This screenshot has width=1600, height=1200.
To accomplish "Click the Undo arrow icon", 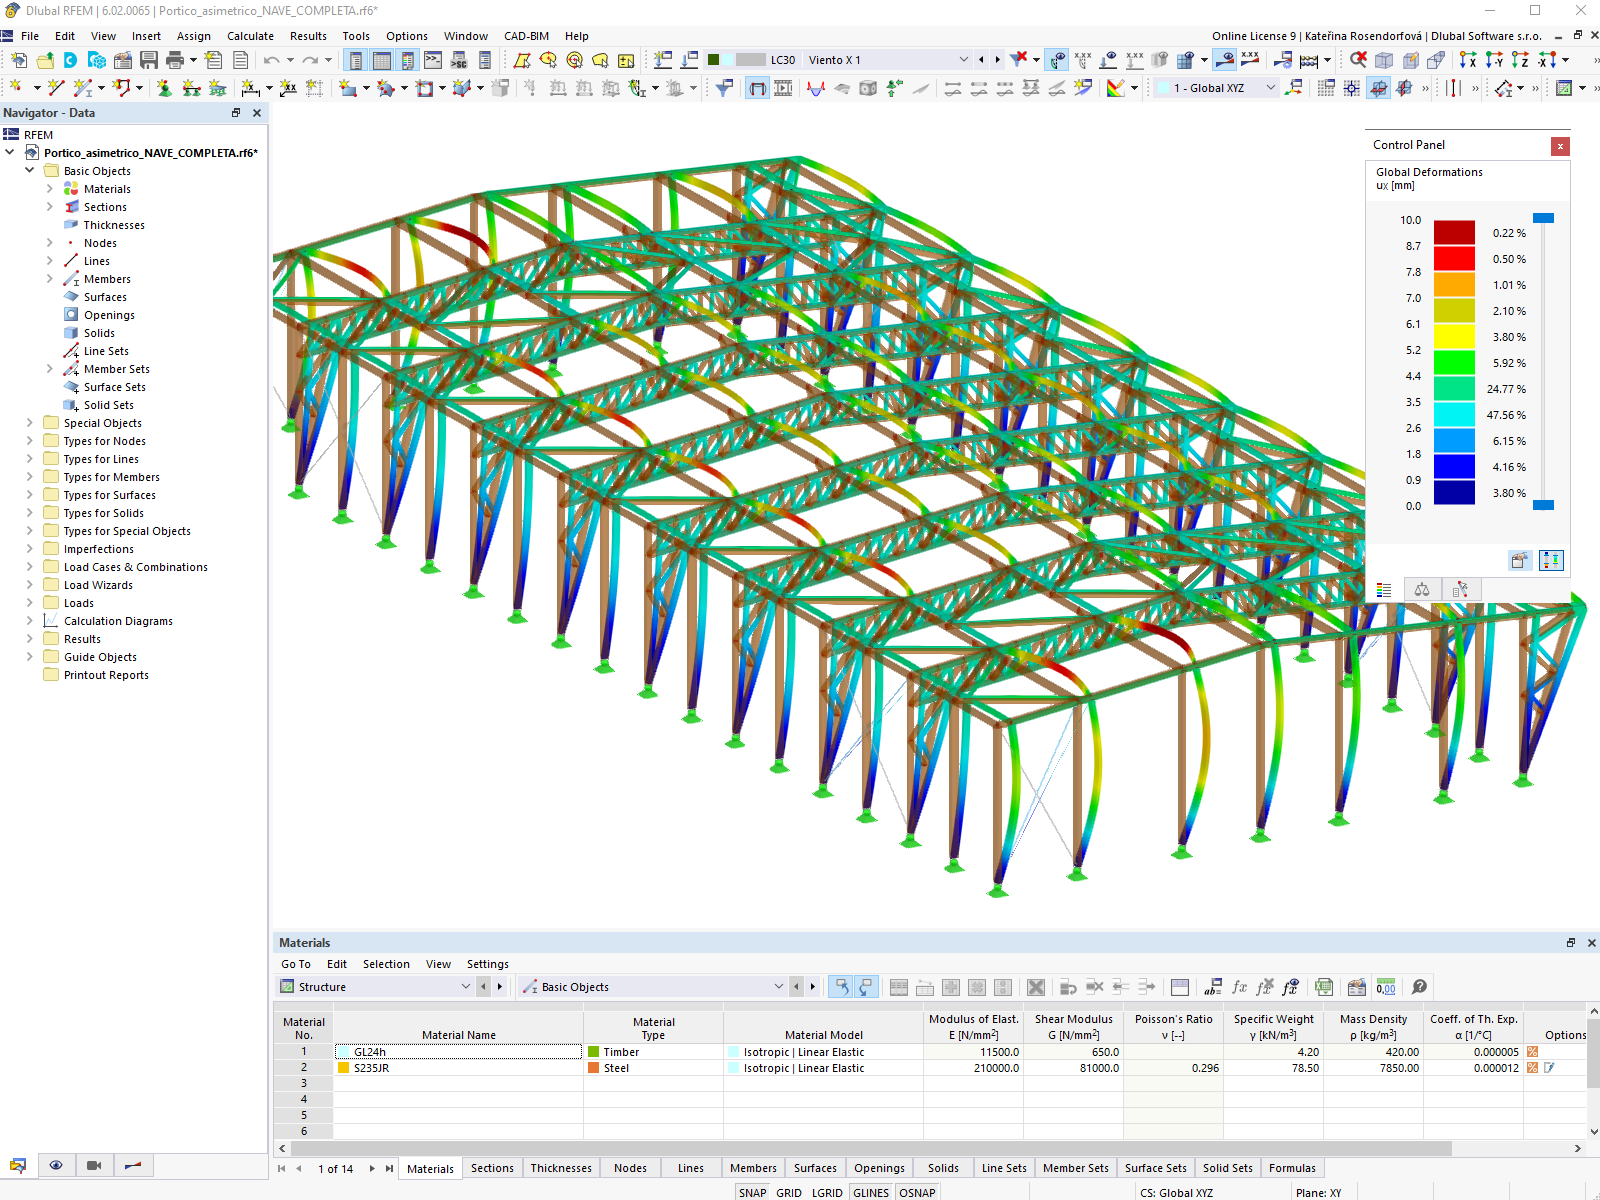I will [x=271, y=60].
